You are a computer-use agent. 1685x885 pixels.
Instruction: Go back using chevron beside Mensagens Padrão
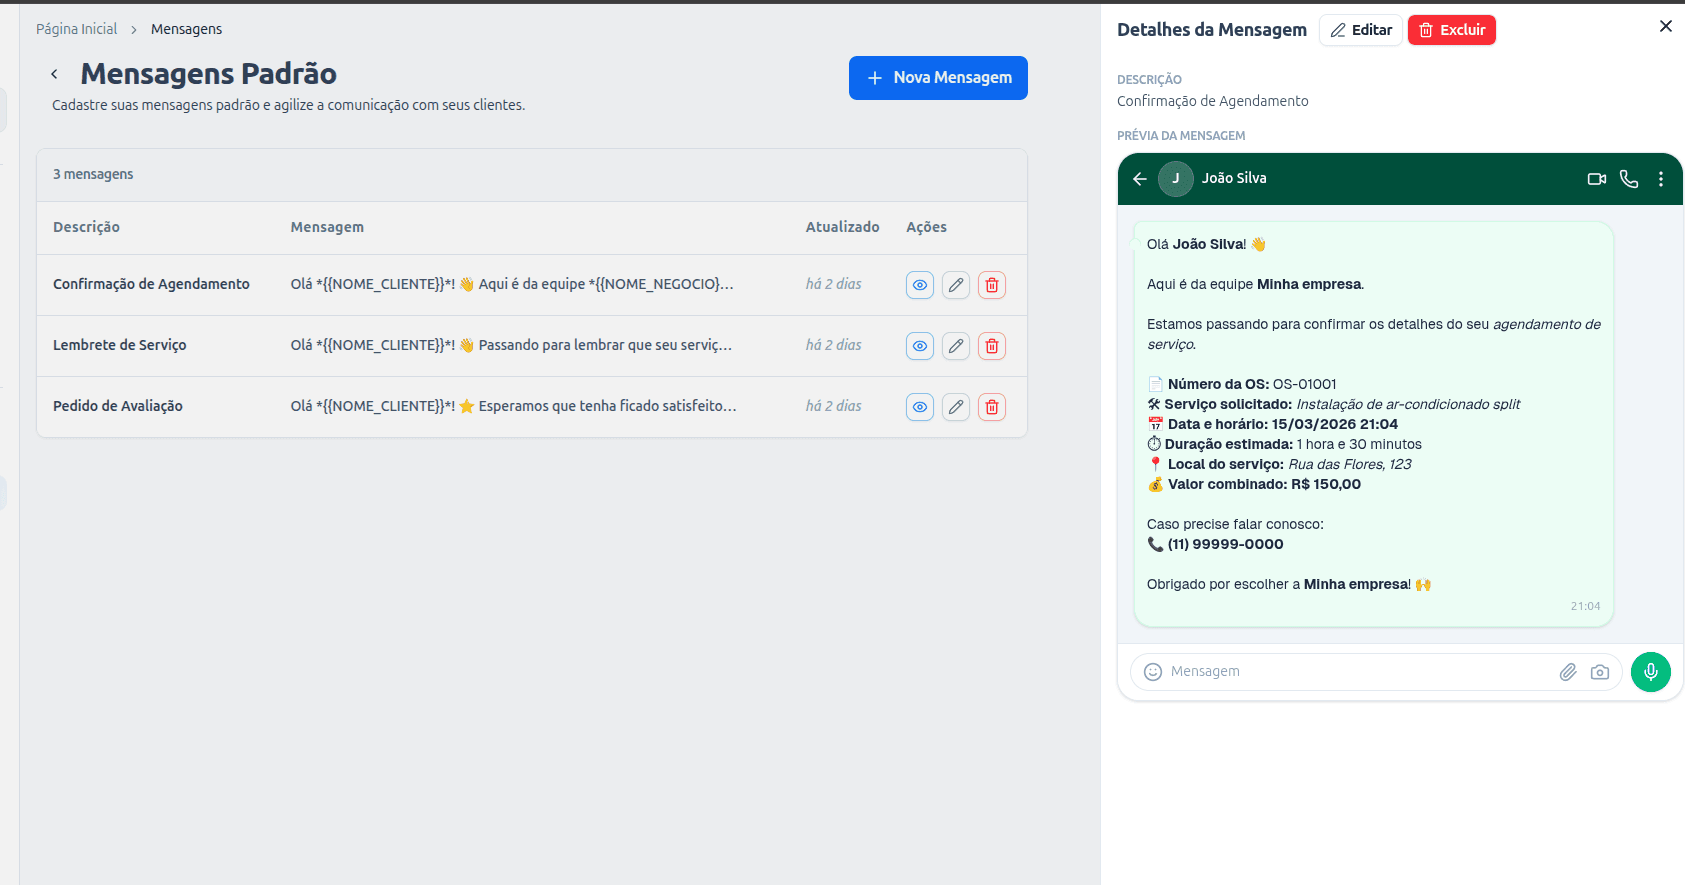click(54, 74)
